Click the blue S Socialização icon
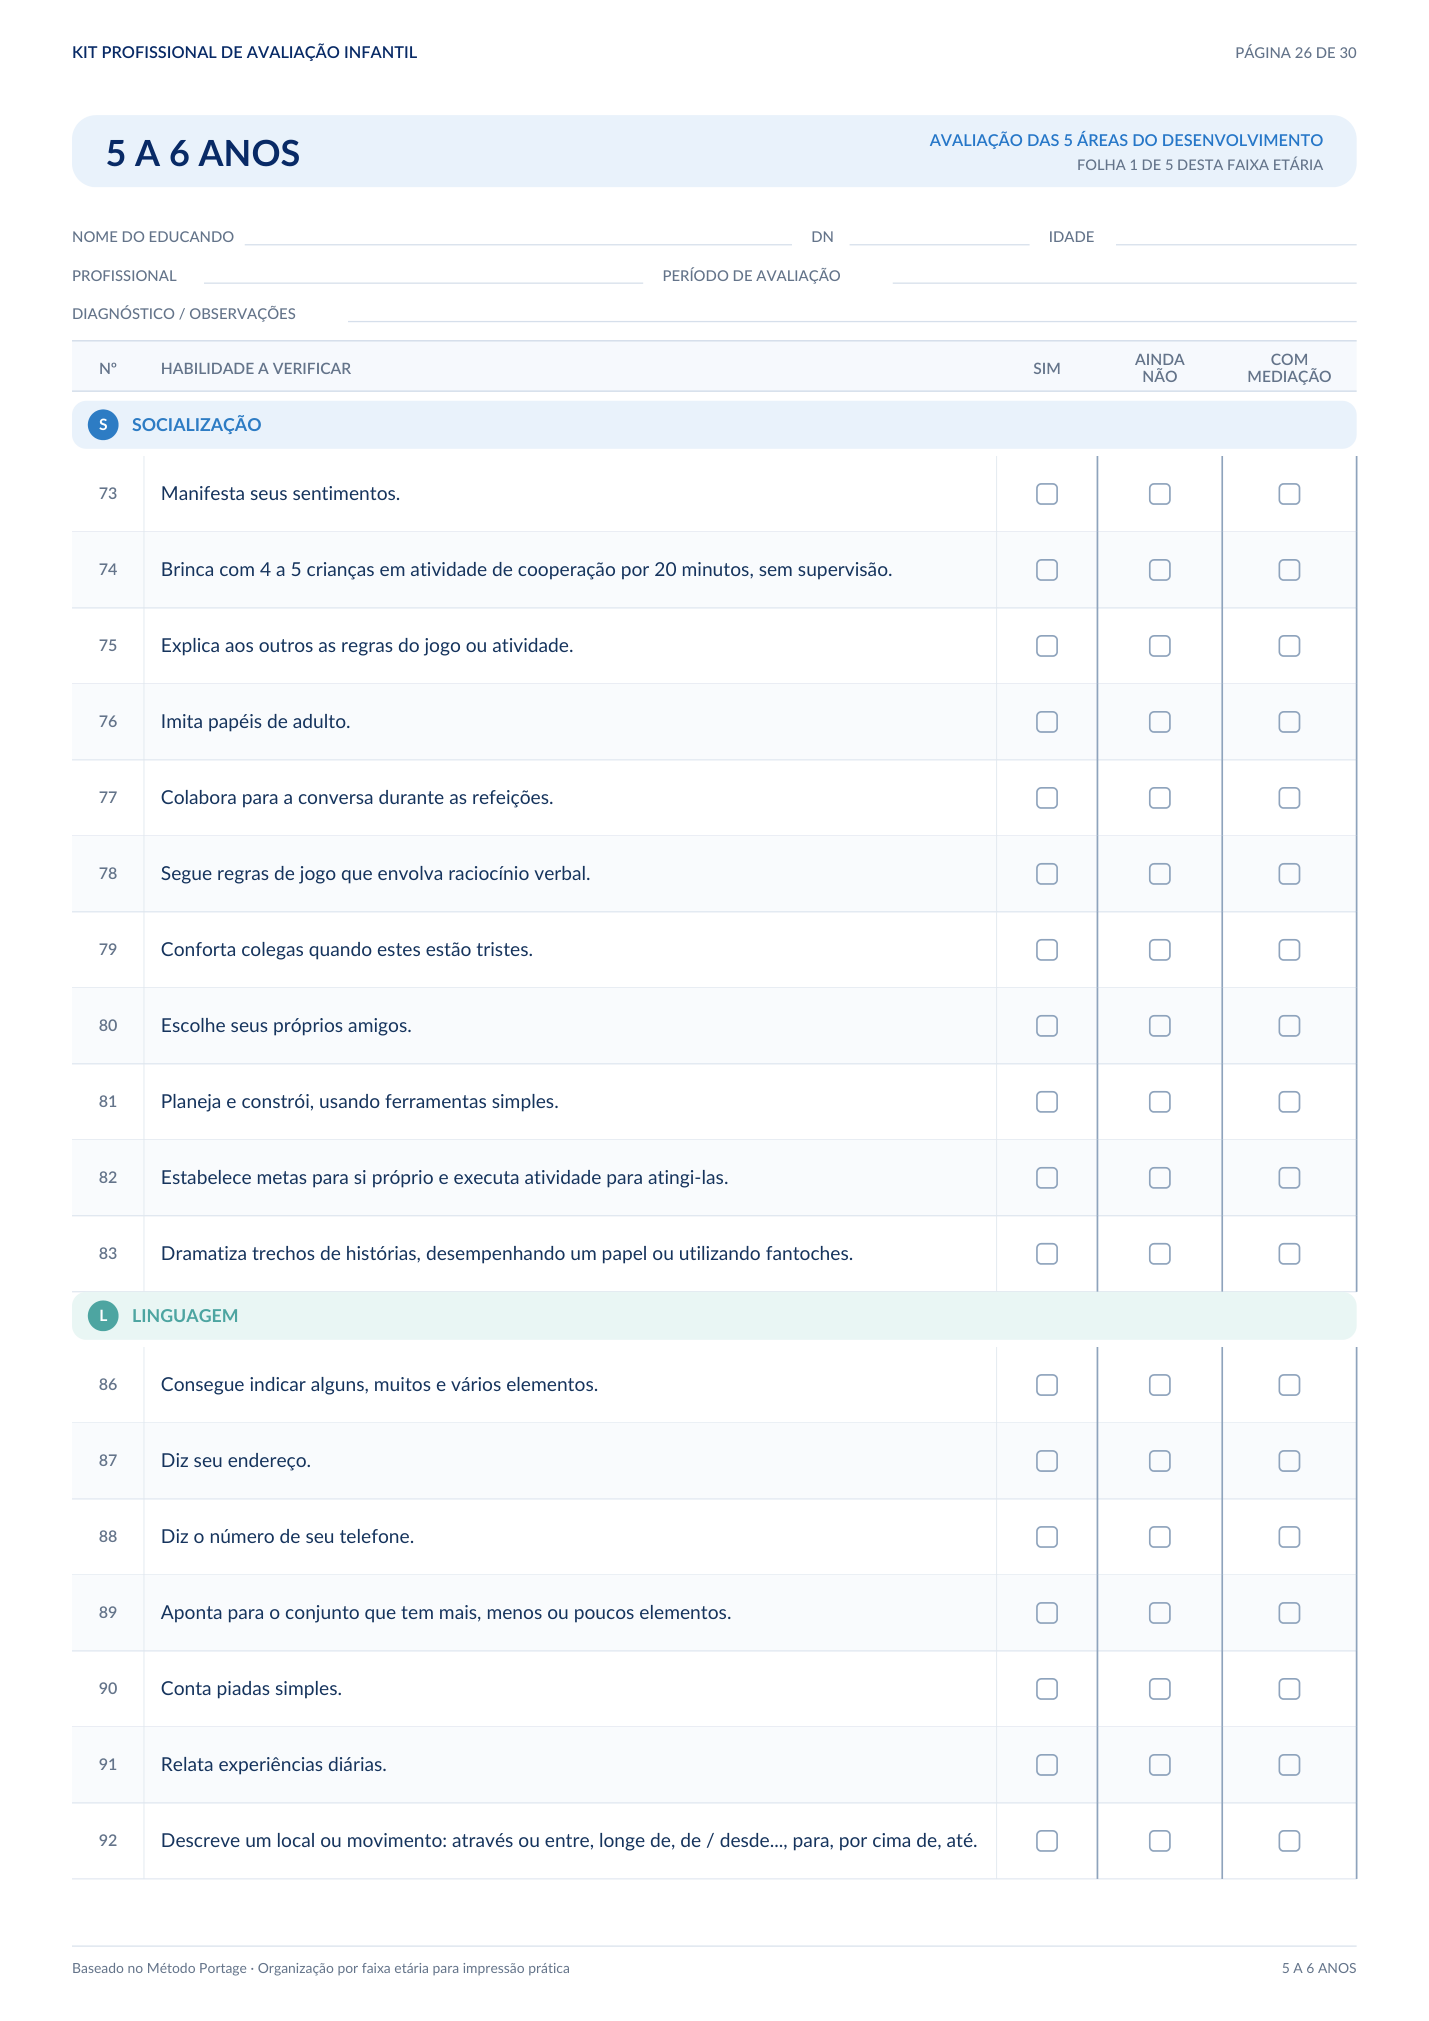The image size is (1429, 2021). pos(103,425)
